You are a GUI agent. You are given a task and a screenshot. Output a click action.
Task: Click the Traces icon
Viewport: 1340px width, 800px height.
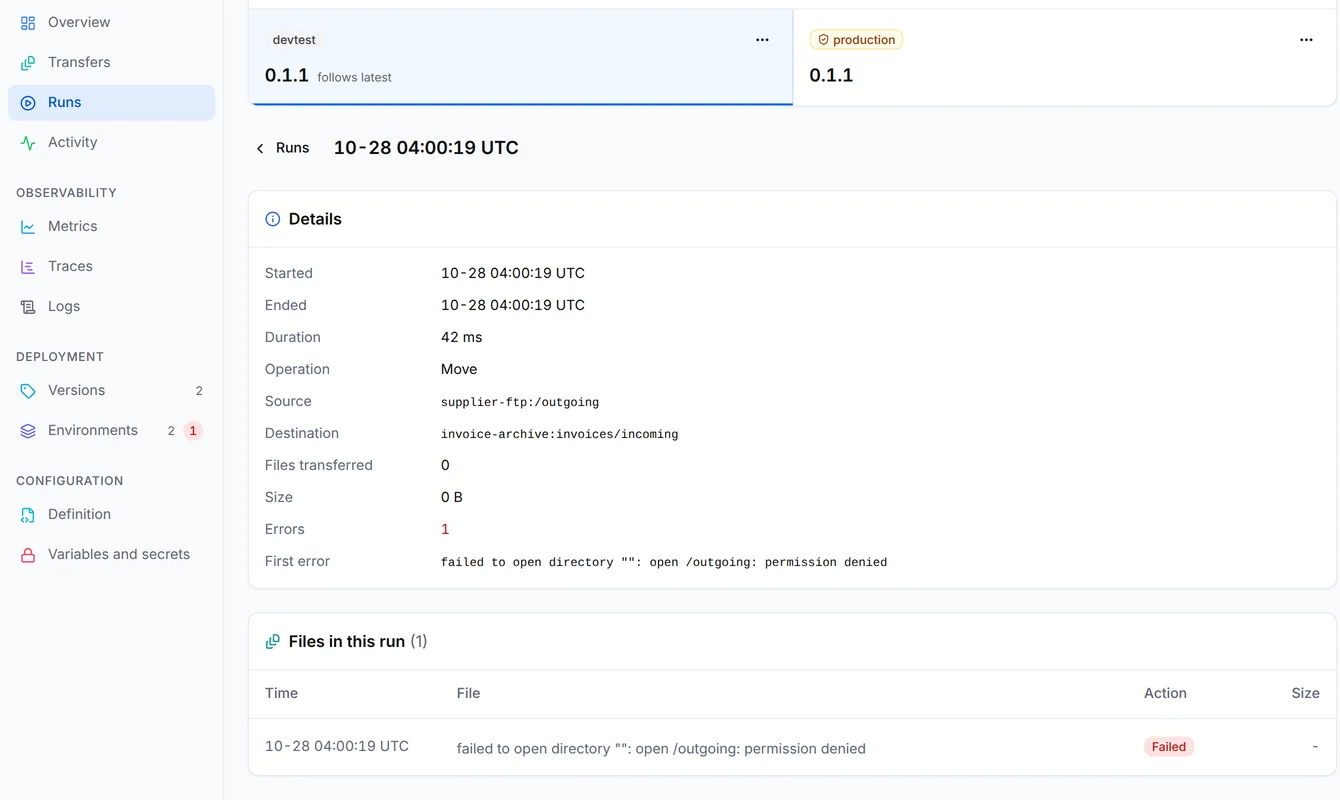coord(28,266)
